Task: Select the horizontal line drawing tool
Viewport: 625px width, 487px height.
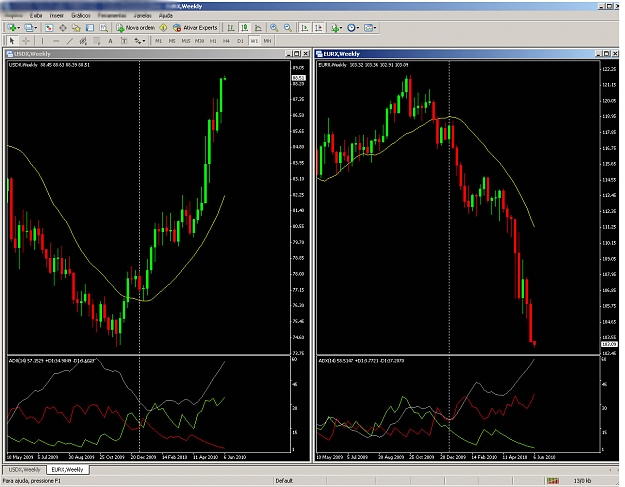Action: click(x=56, y=41)
